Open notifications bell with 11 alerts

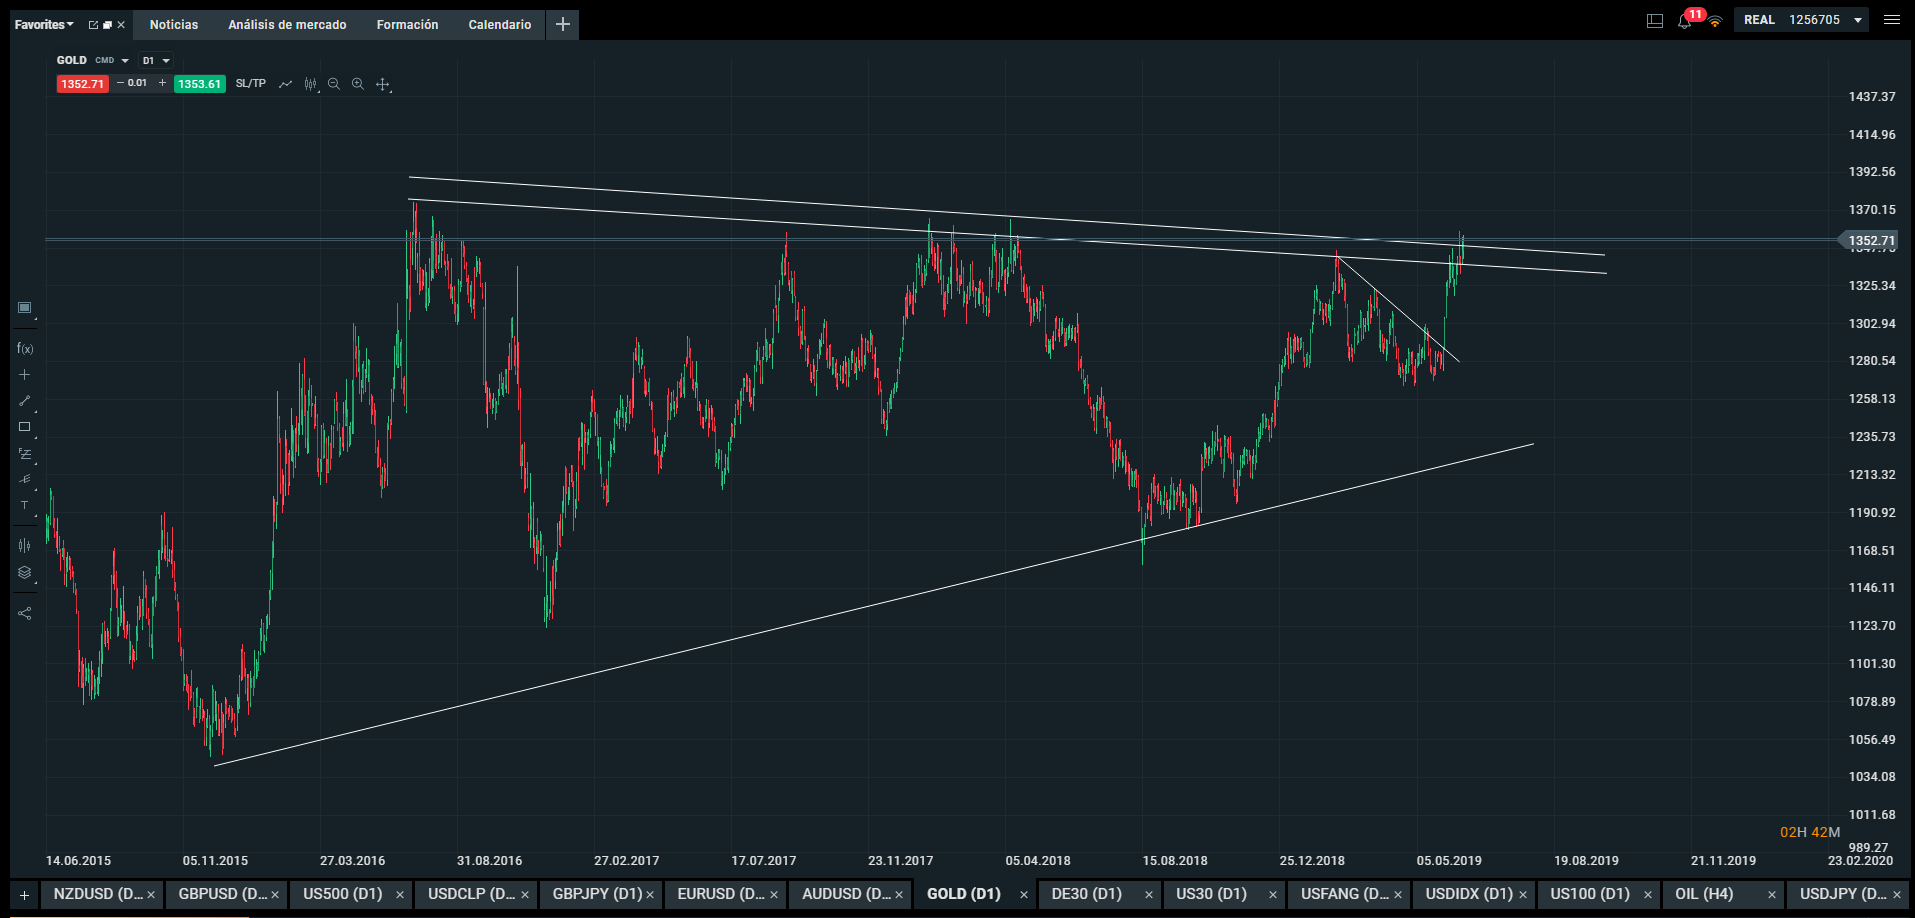1685,21
